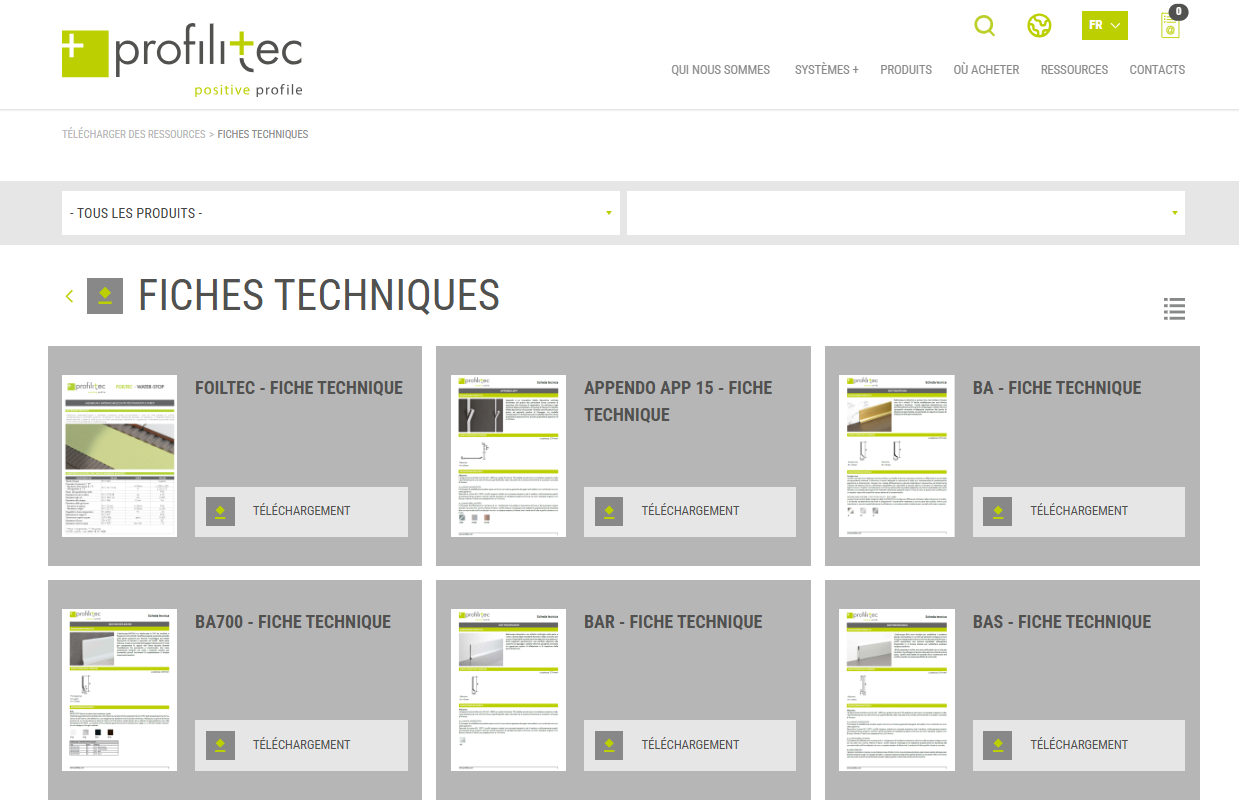The image size is (1239, 810).
Task: Open the Contacts menu item
Action: 1157,70
